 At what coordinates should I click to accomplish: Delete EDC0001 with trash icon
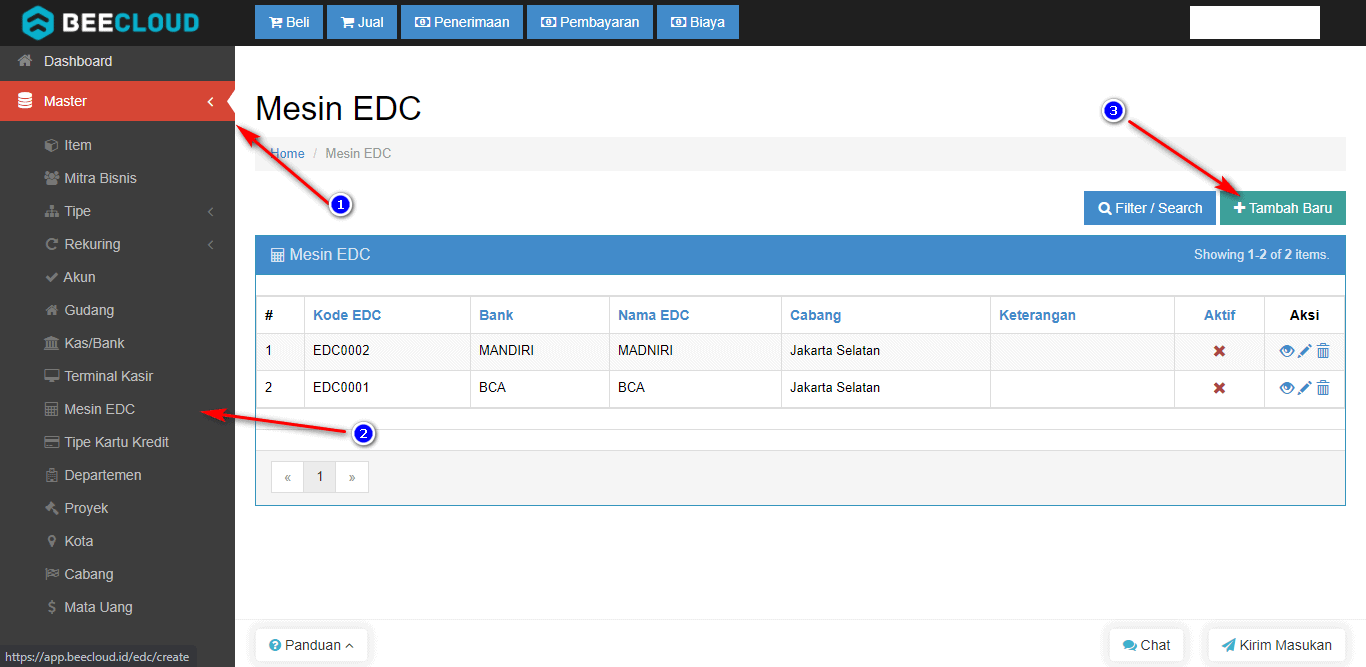coord(1323,388)
